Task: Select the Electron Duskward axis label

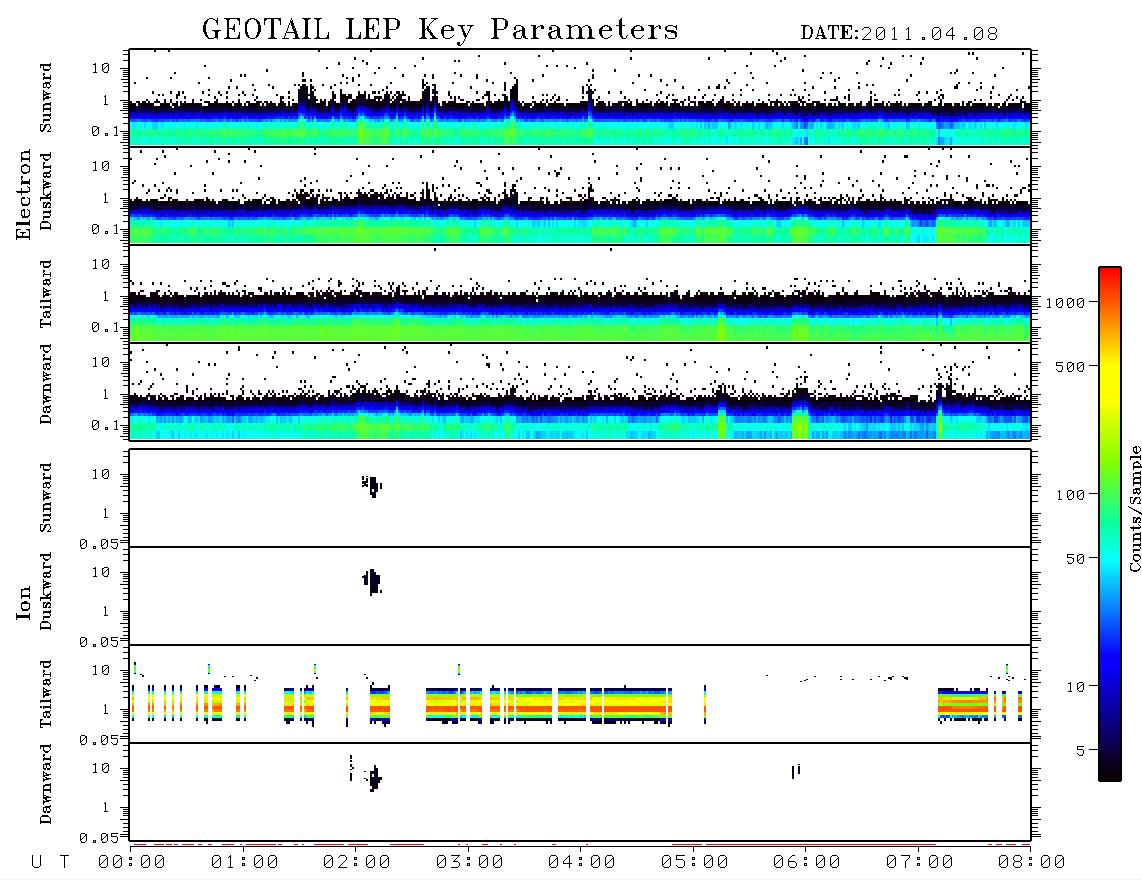Action: click(x=46, y=191)
